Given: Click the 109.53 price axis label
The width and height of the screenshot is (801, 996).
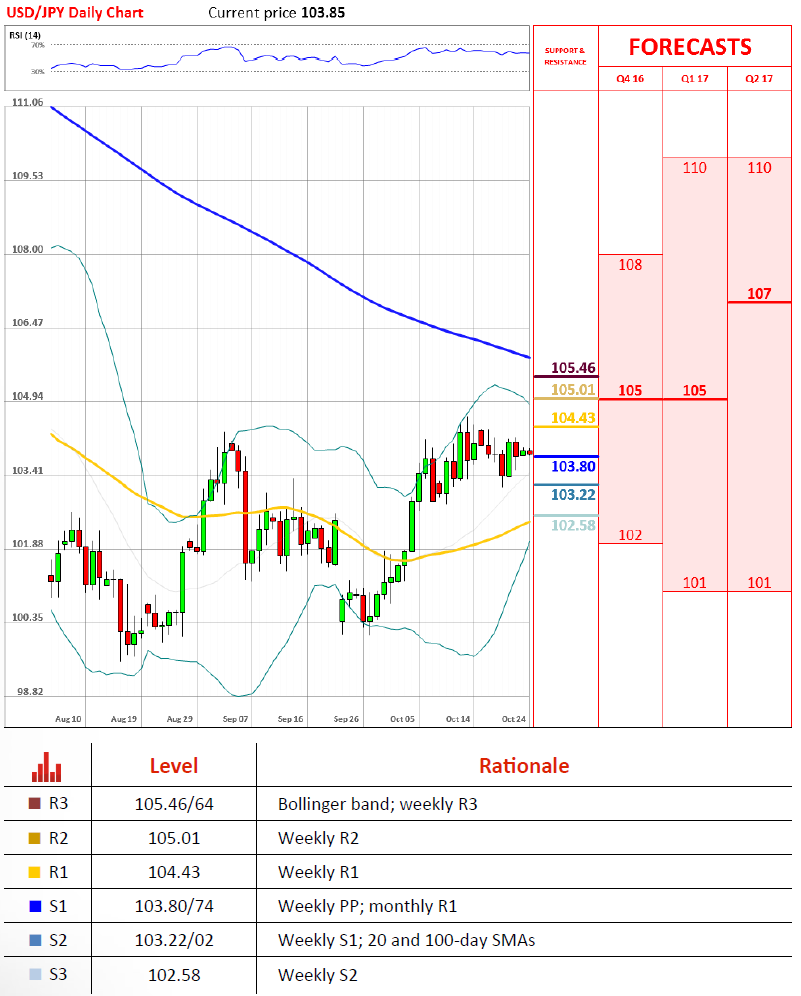Looking at the screenshot, I should [28, 175].
